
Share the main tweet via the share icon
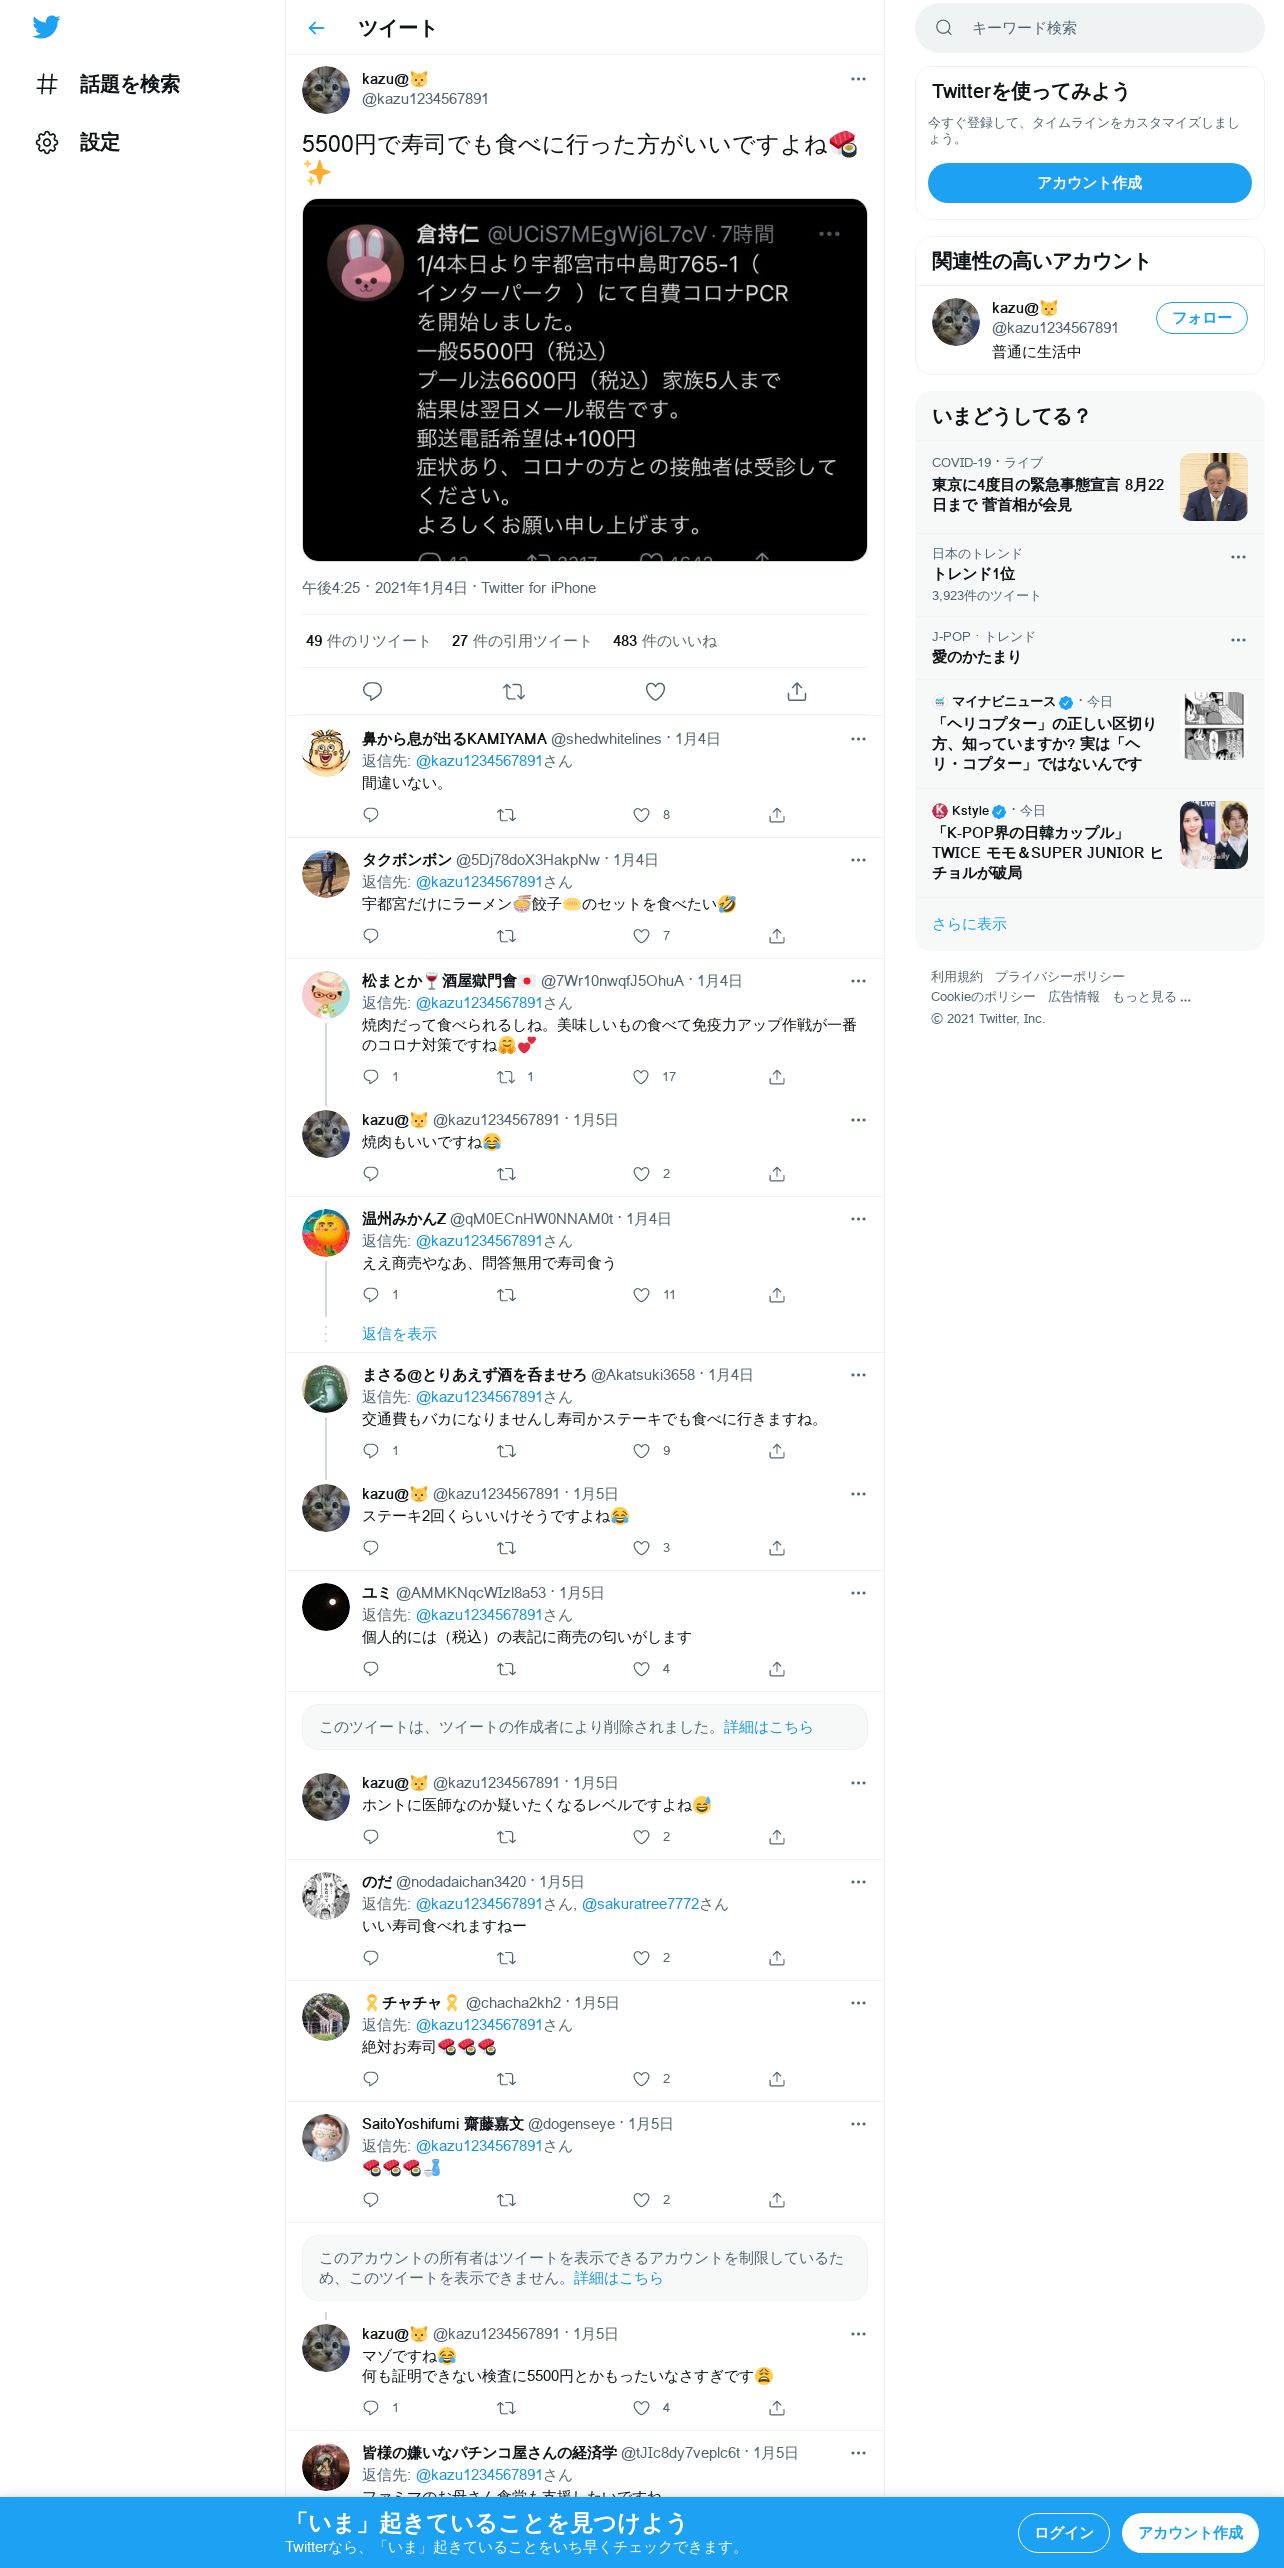[797, 691]
